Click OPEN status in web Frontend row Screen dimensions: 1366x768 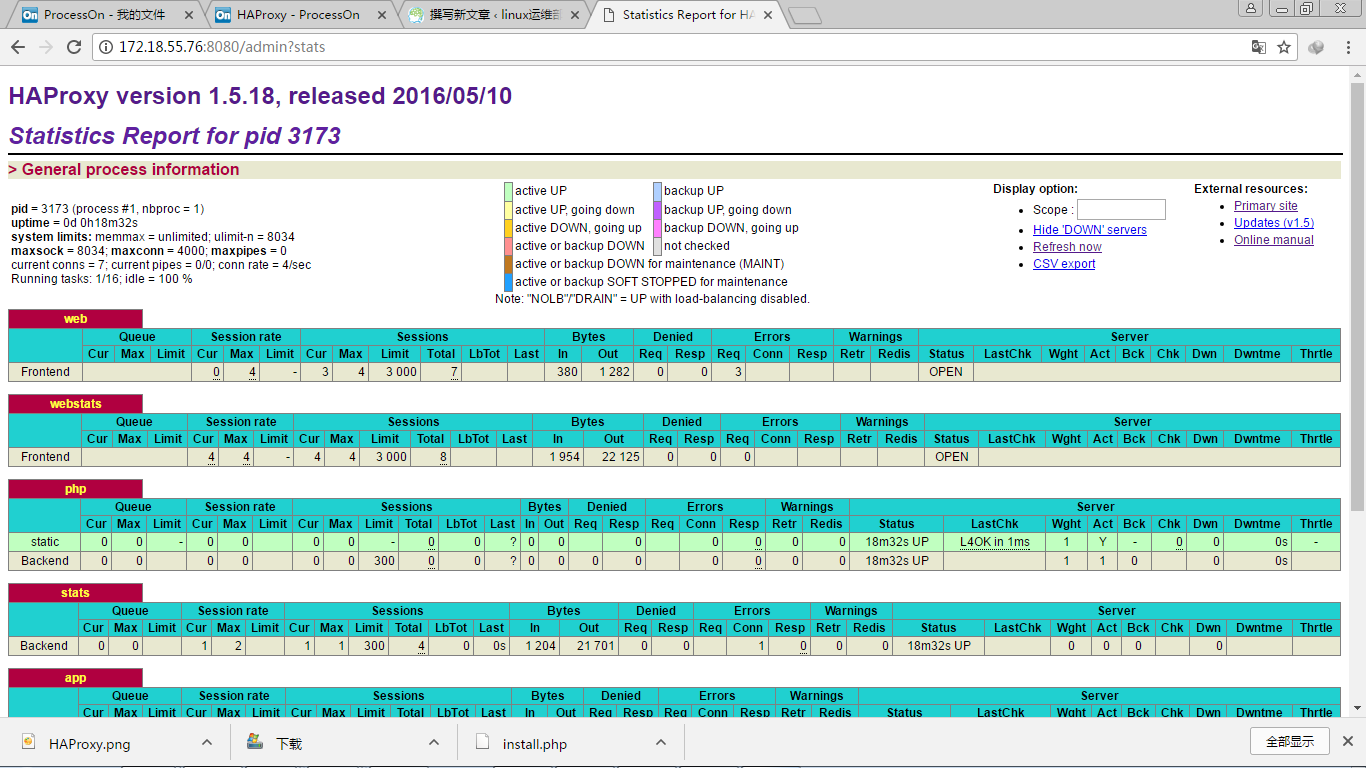[946, 372]
